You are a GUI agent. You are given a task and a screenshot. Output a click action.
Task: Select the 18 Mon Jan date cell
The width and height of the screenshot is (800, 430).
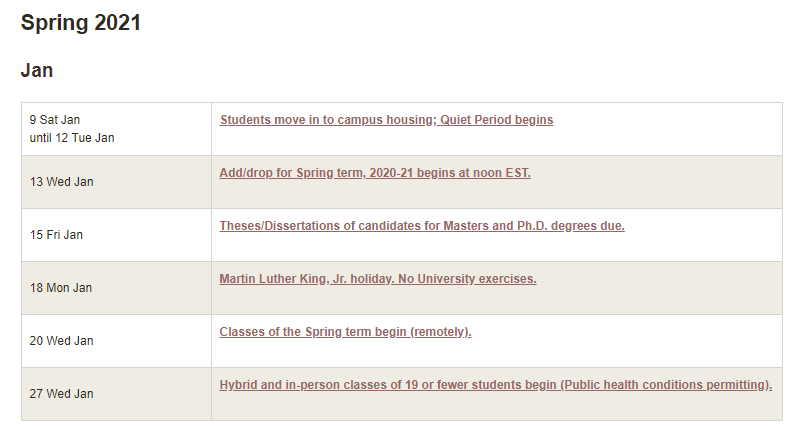coord(61,288)
